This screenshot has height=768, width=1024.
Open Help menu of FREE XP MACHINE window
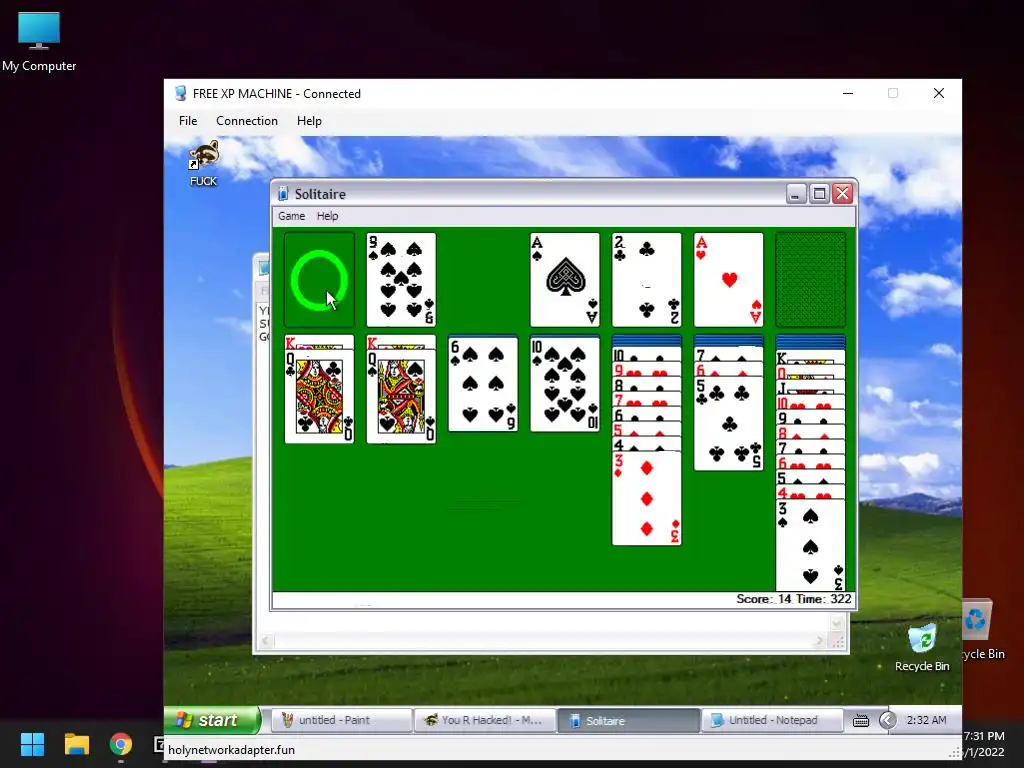309,121
